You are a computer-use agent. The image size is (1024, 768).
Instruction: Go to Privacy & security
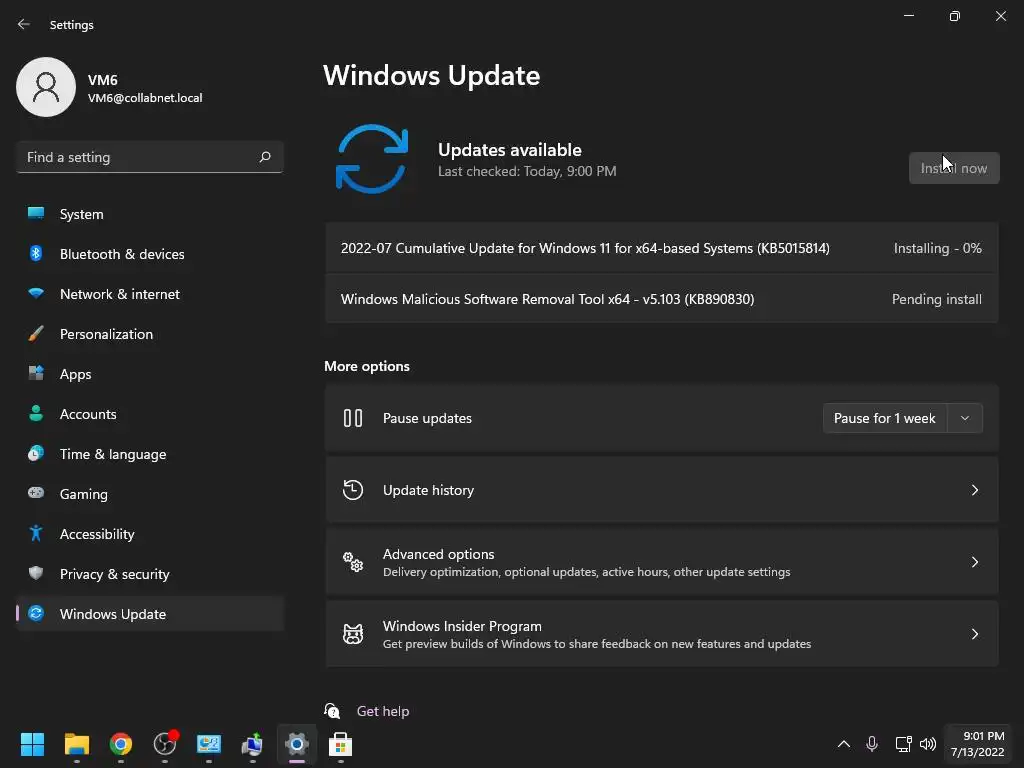tap(150, 574)
